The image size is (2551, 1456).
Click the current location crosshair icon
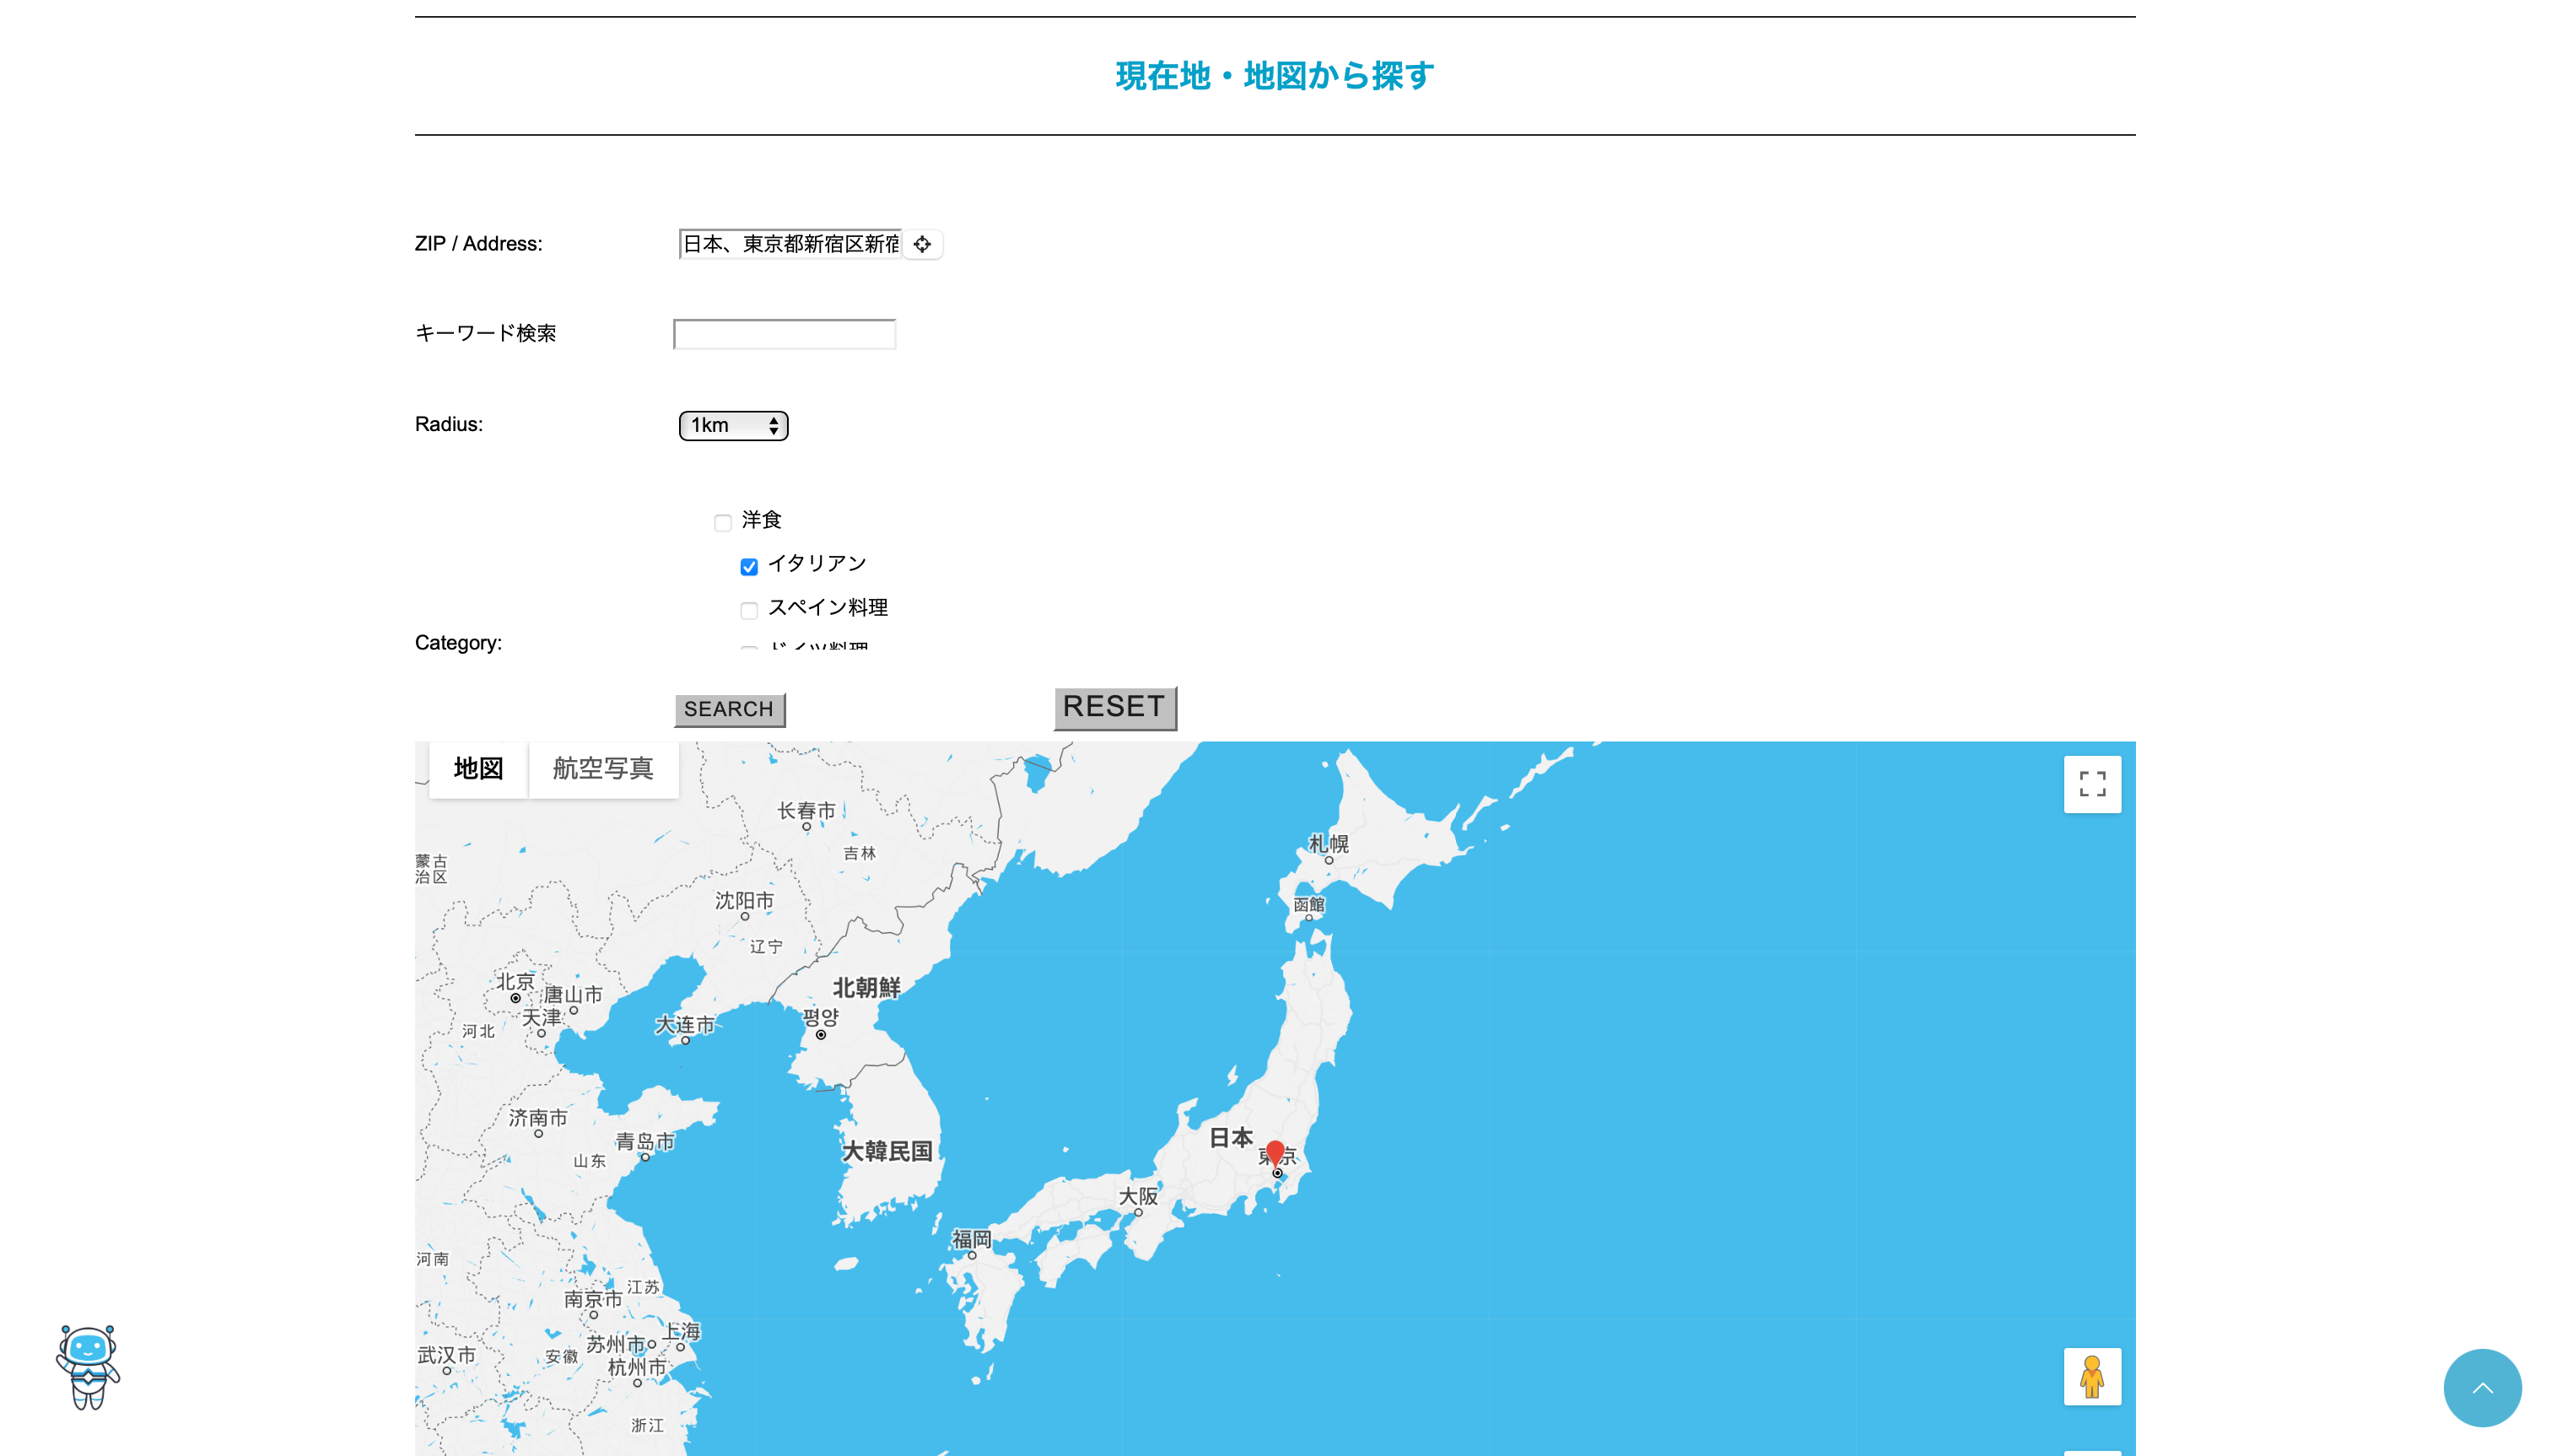(921, 244)
